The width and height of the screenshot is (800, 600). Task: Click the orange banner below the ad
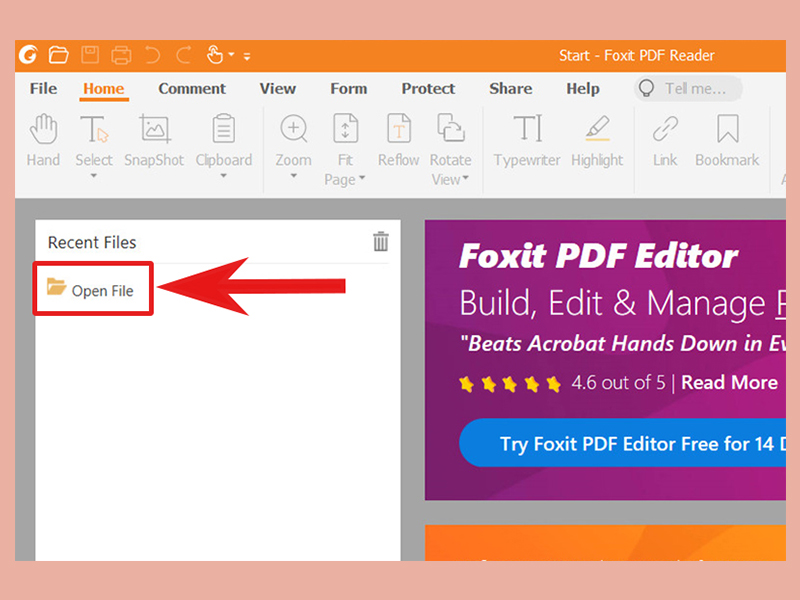click(605, 543)
